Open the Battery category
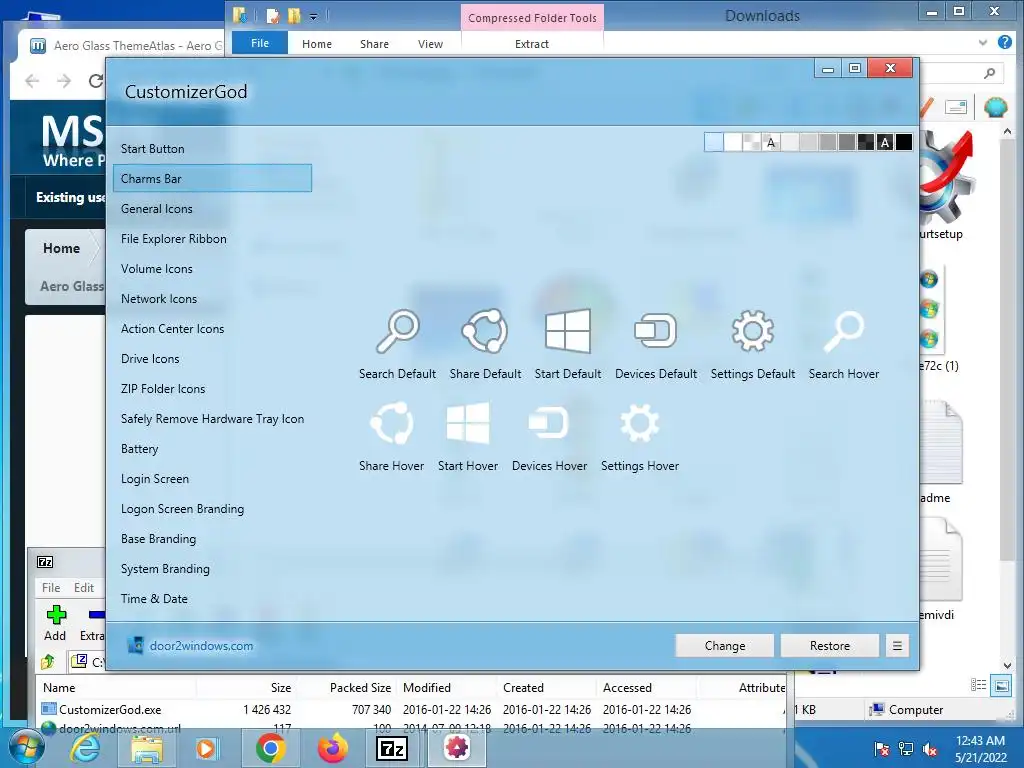 click(212, 449)
